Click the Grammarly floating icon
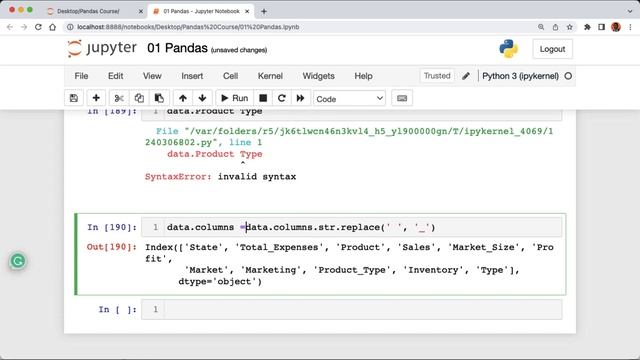Viewport: 640px width, 360px height. (x=18, y=261)
